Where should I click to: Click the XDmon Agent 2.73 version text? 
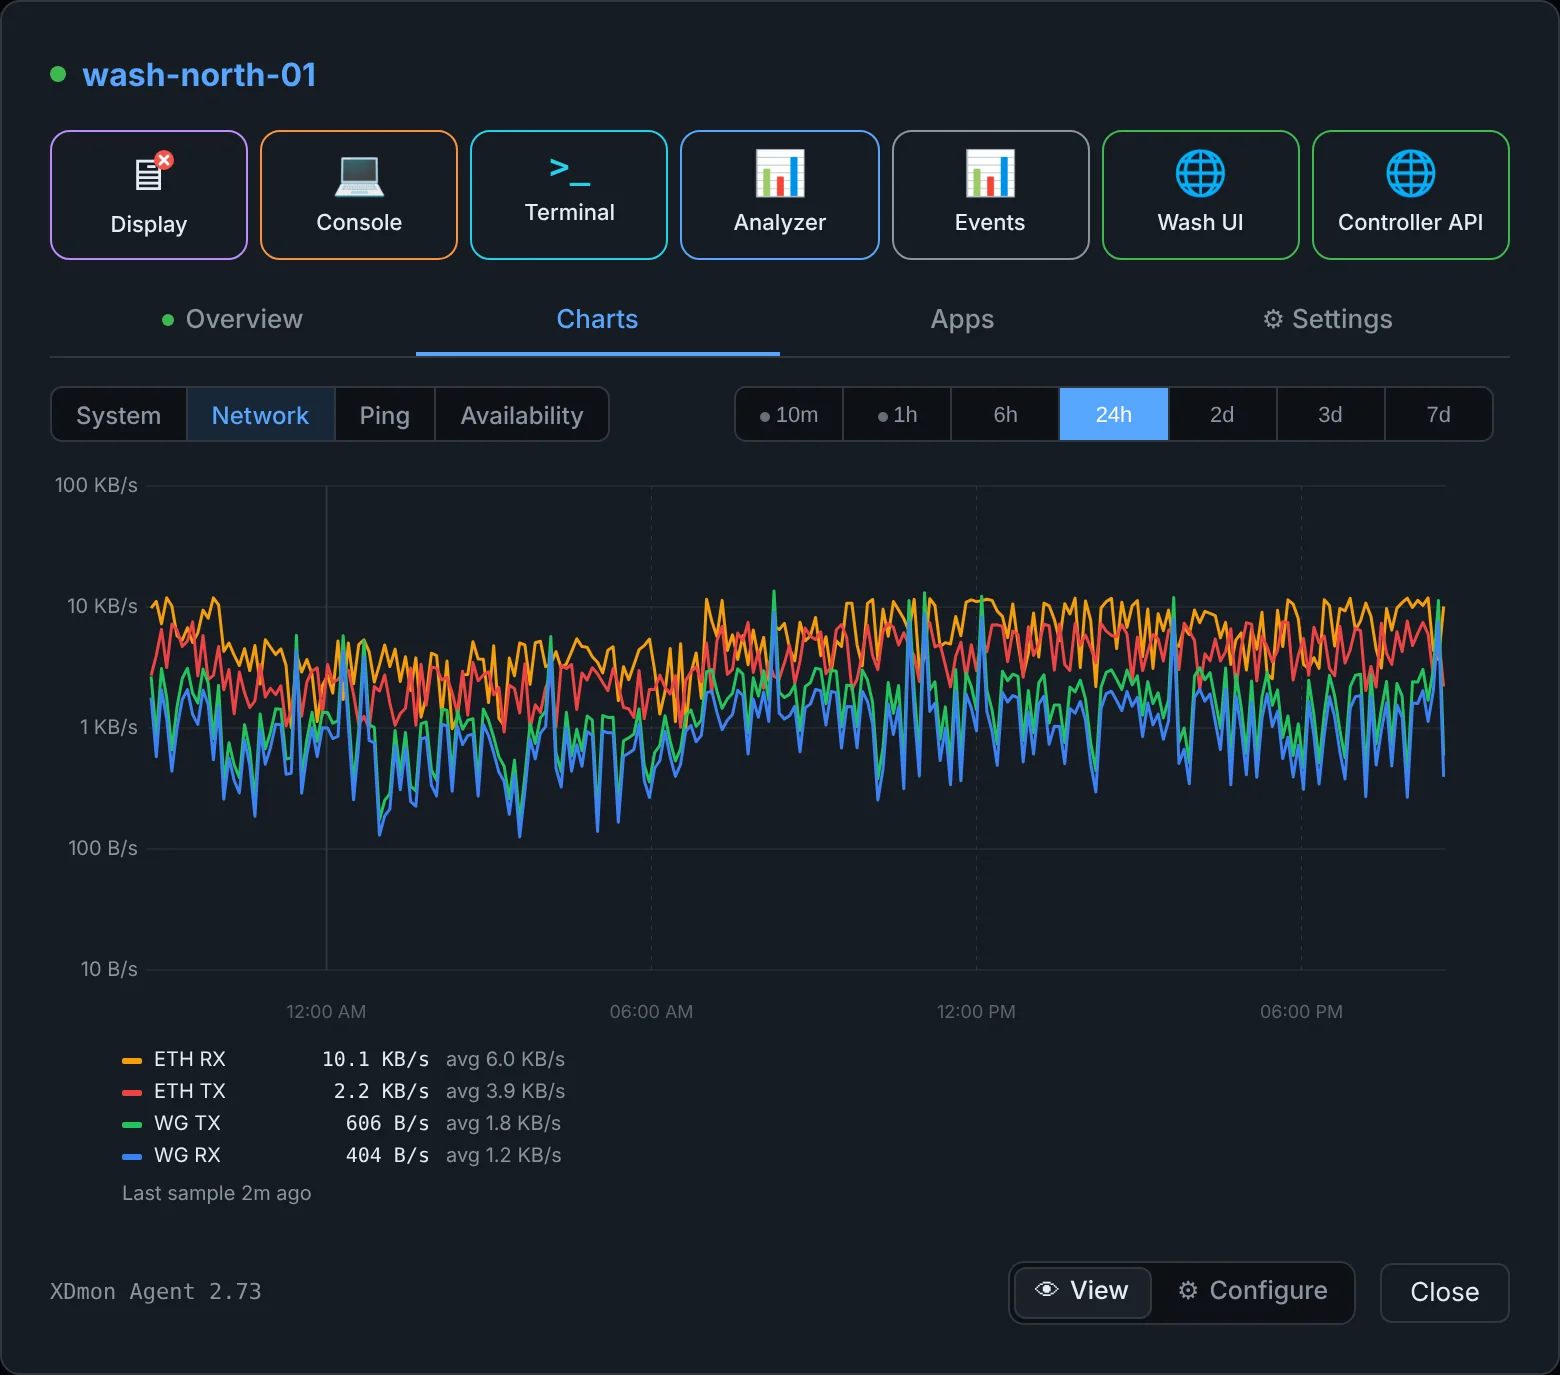[156, 1291]
